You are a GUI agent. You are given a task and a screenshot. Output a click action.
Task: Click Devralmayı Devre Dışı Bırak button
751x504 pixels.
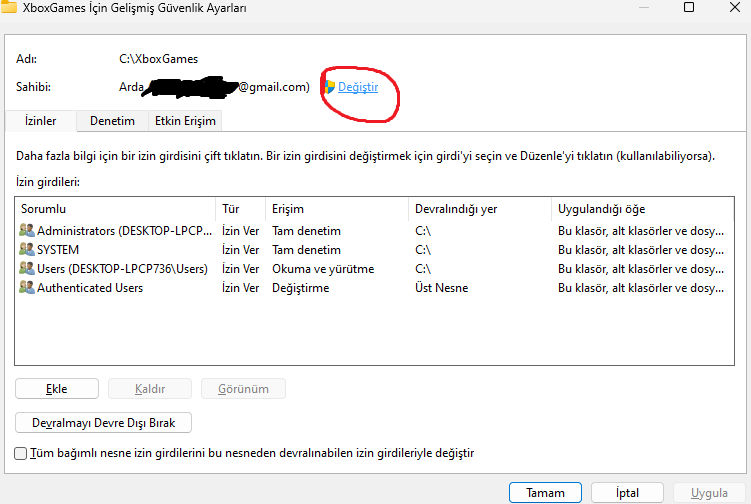(103, 423)
